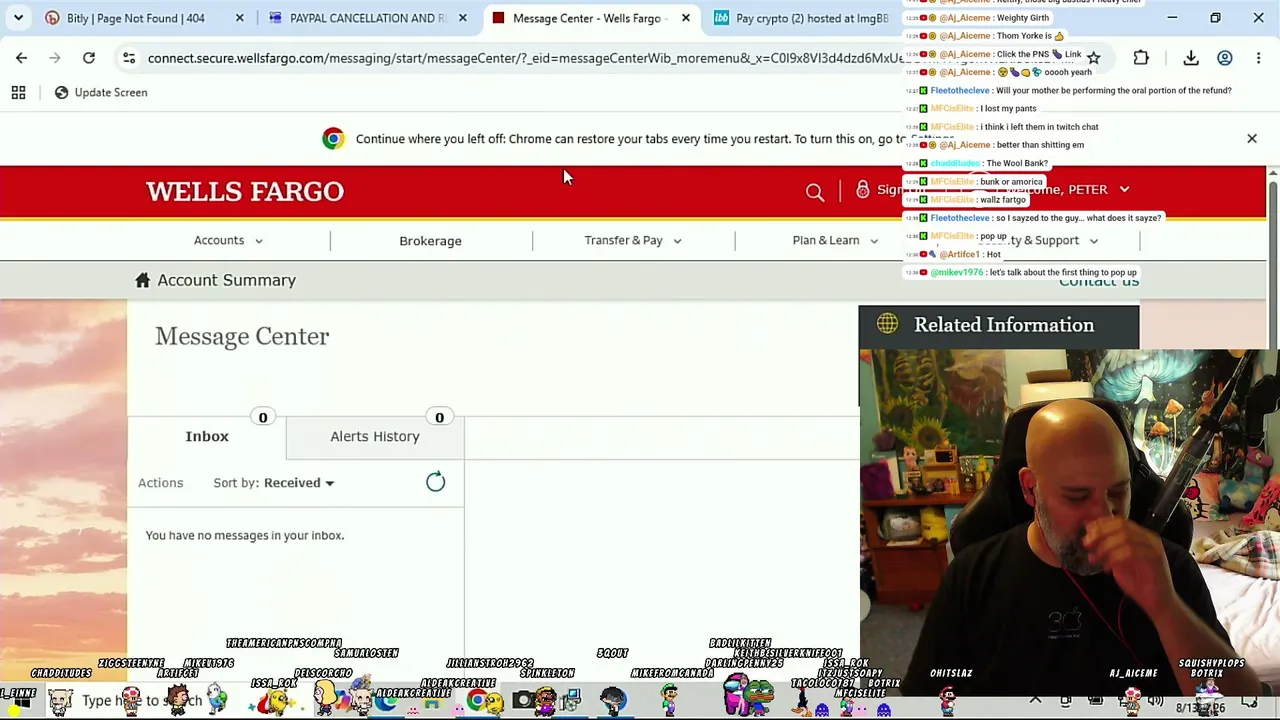Close the Bitly Page Not Found tab
Screen dimensions: 1280x720
tap(239, 18)
